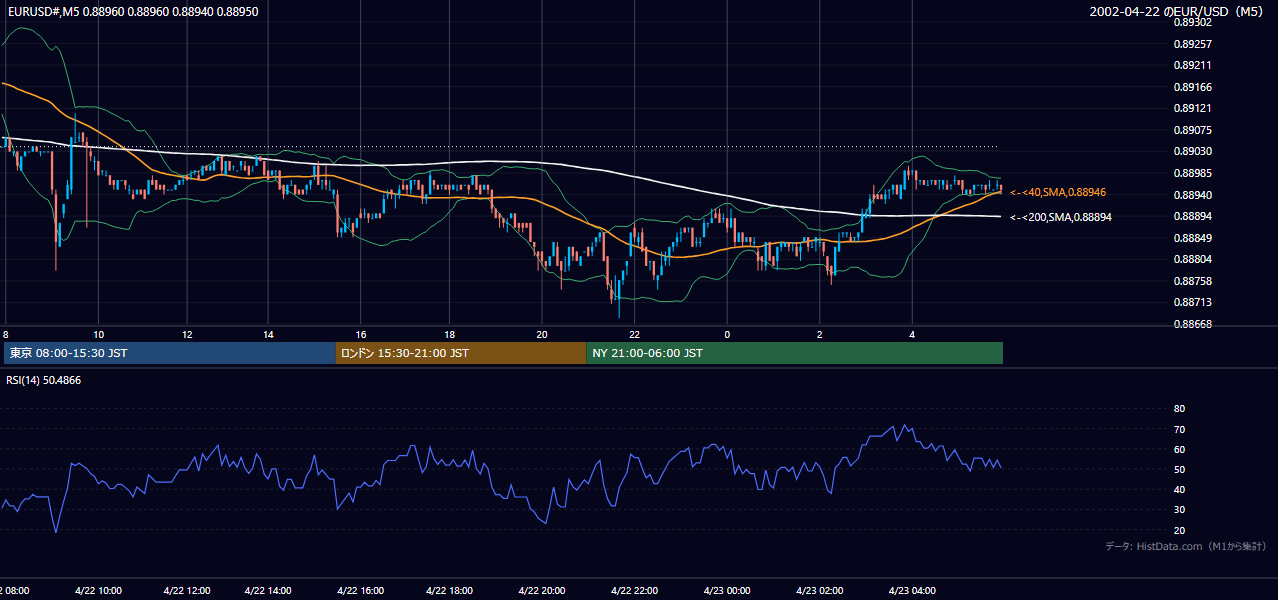Click the RSI 60 level label

click(1179, 449)
